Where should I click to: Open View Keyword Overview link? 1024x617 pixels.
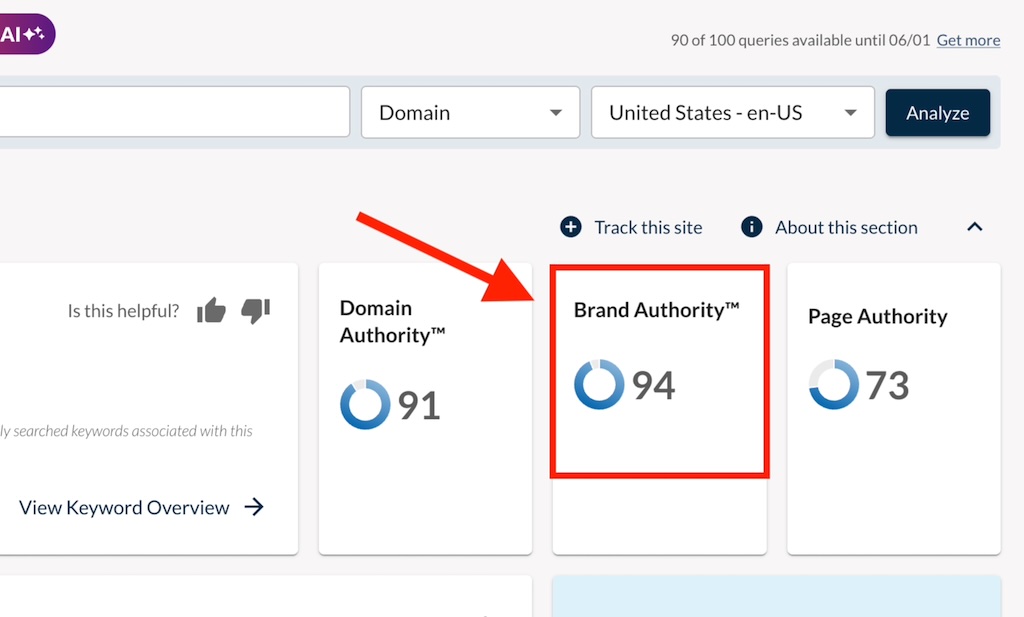124,507
